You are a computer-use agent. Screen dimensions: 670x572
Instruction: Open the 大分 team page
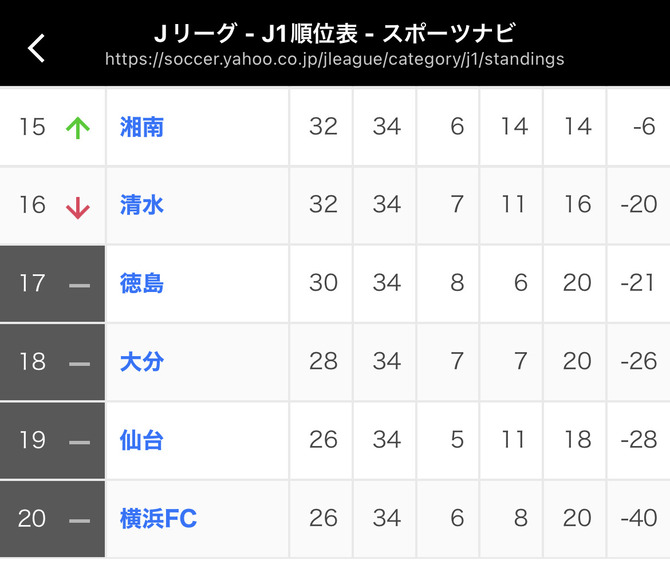[142, 361]
